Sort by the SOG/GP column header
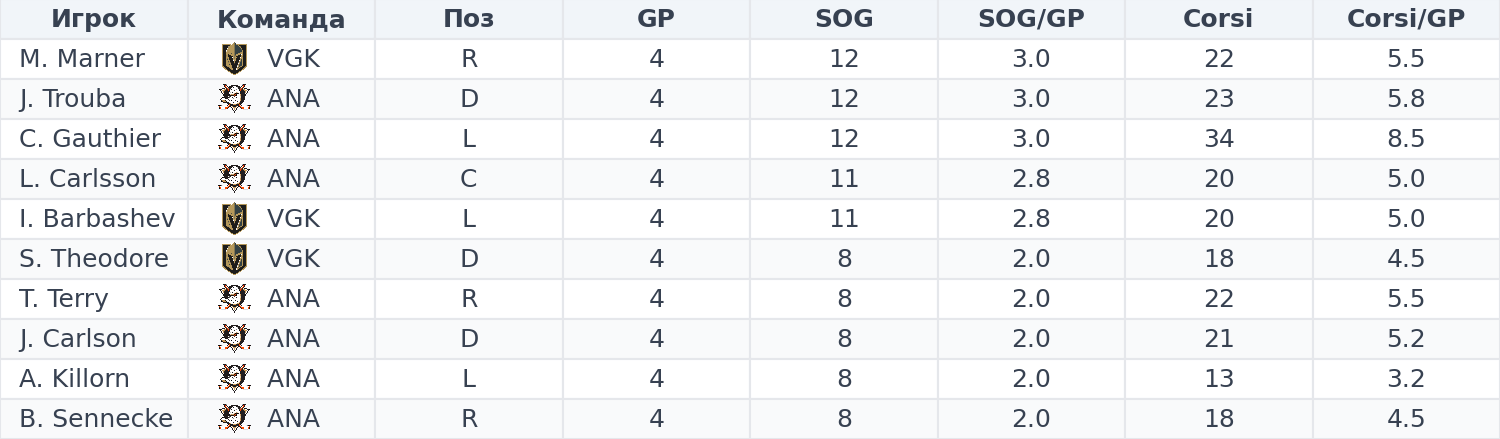Image resolution: width=1500 pixels, height=439 pixels. (x=1031, y=19)
